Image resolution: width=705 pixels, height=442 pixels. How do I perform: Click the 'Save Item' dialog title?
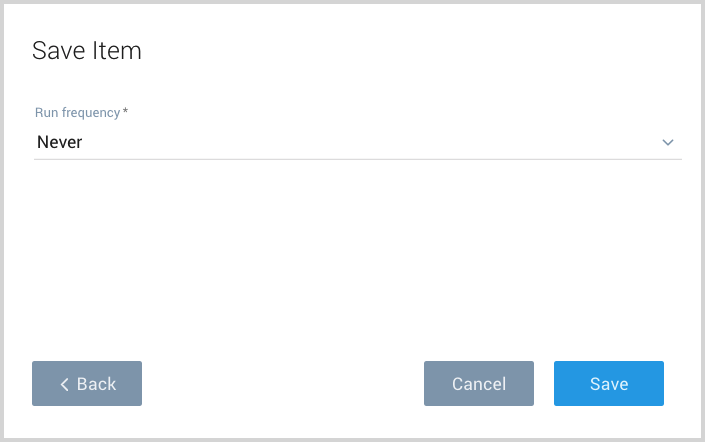87,51
